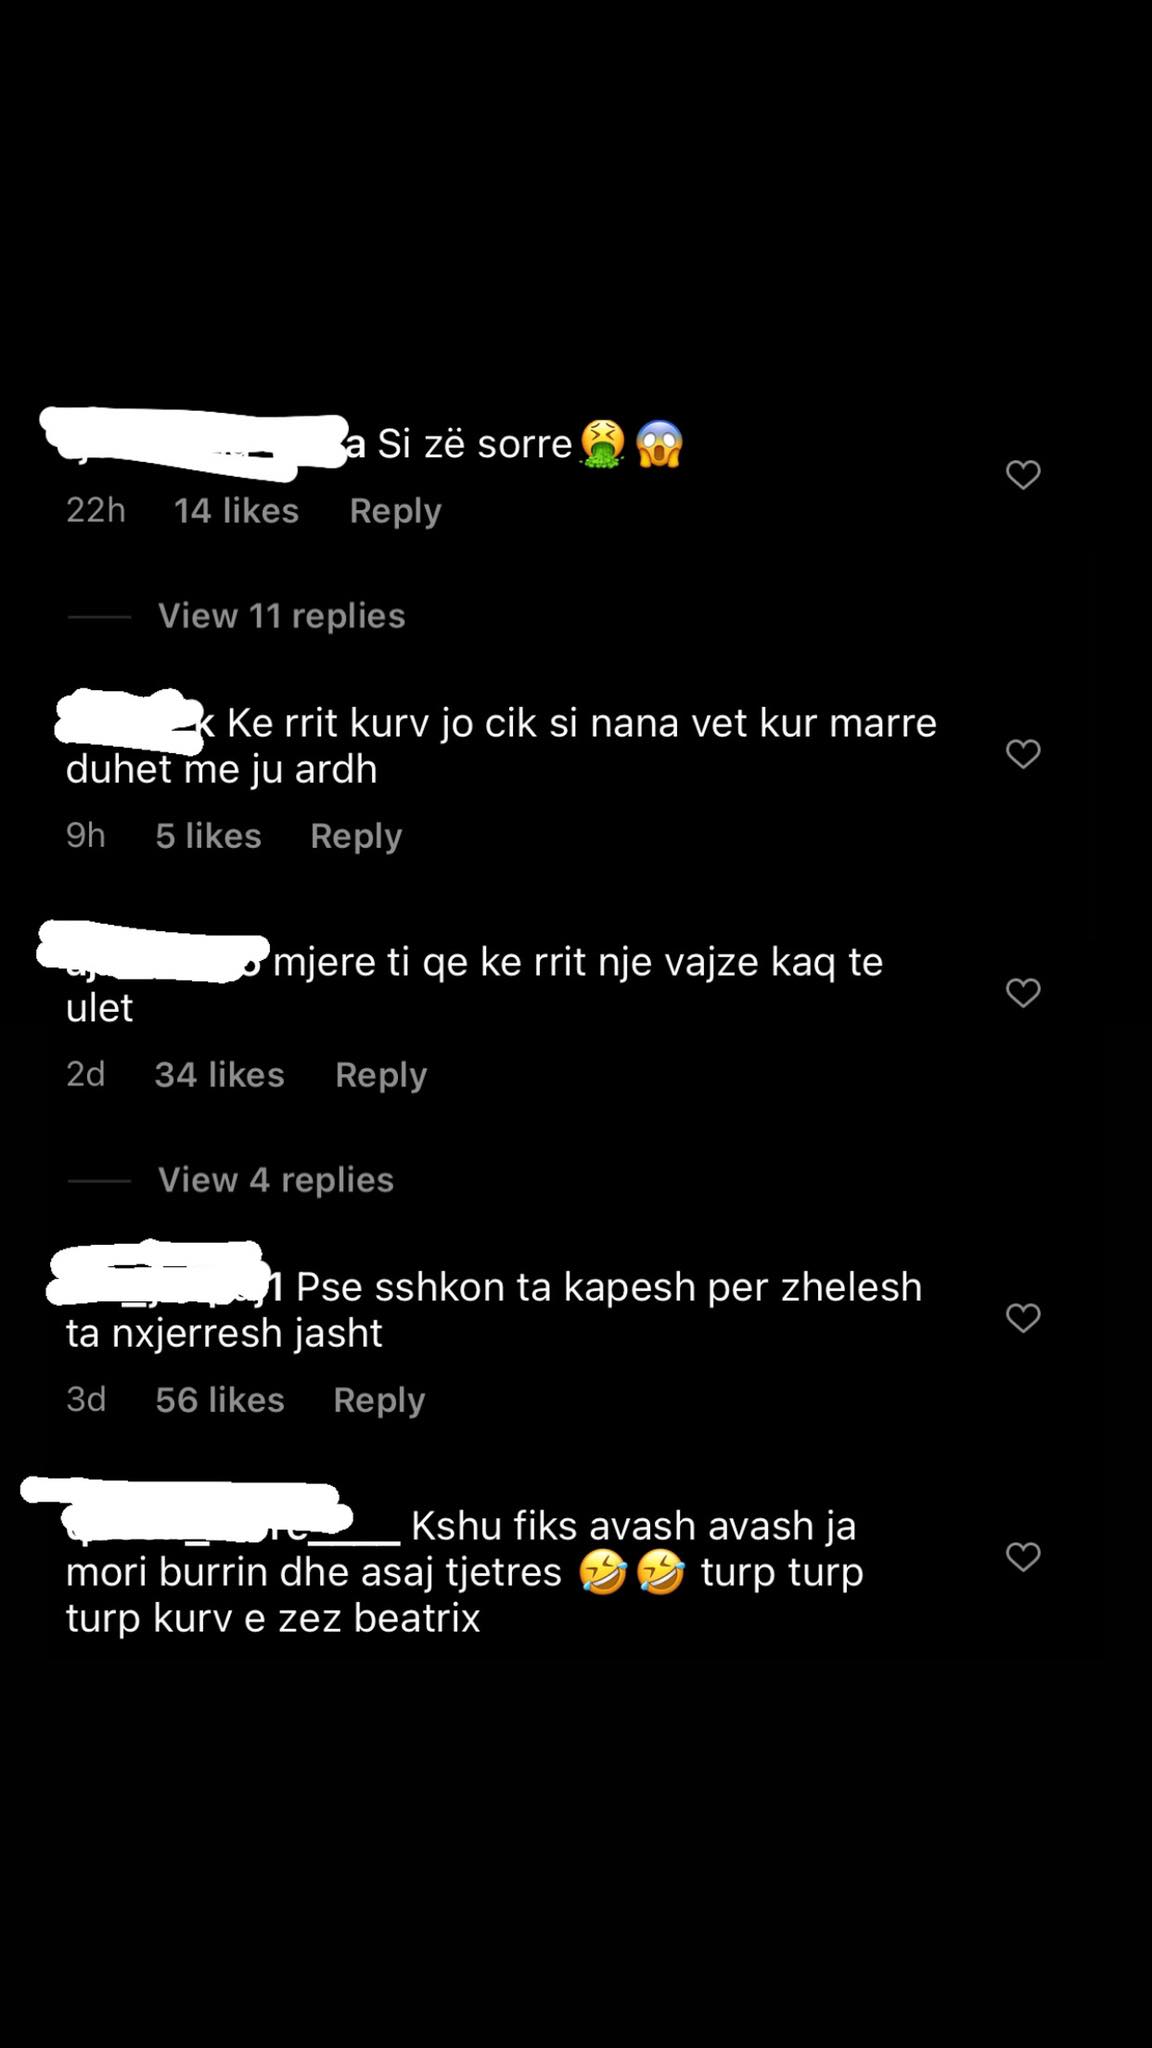Image resolution: width=1152 pixels, height=2048 pixels.
Task: Open the 14 likes list
Action: click(236, 511)
